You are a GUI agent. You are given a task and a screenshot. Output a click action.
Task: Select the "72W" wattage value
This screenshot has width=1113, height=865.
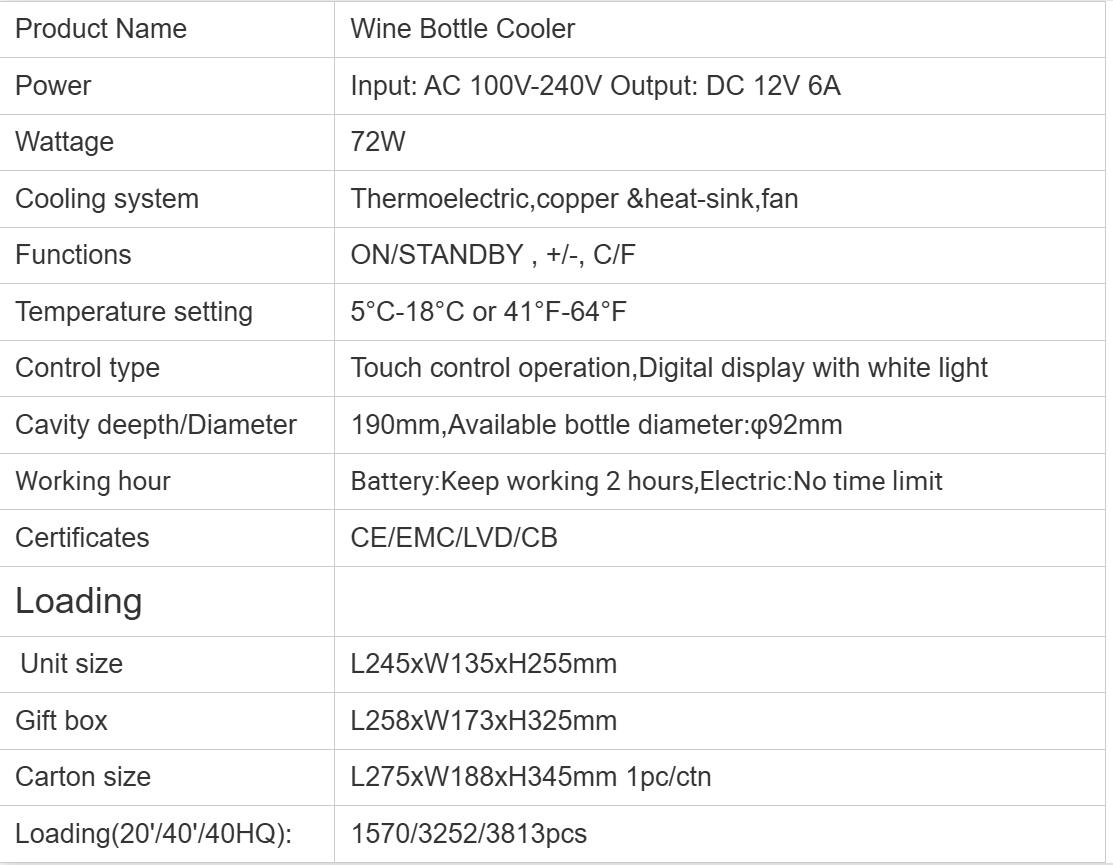coord(378,142)
